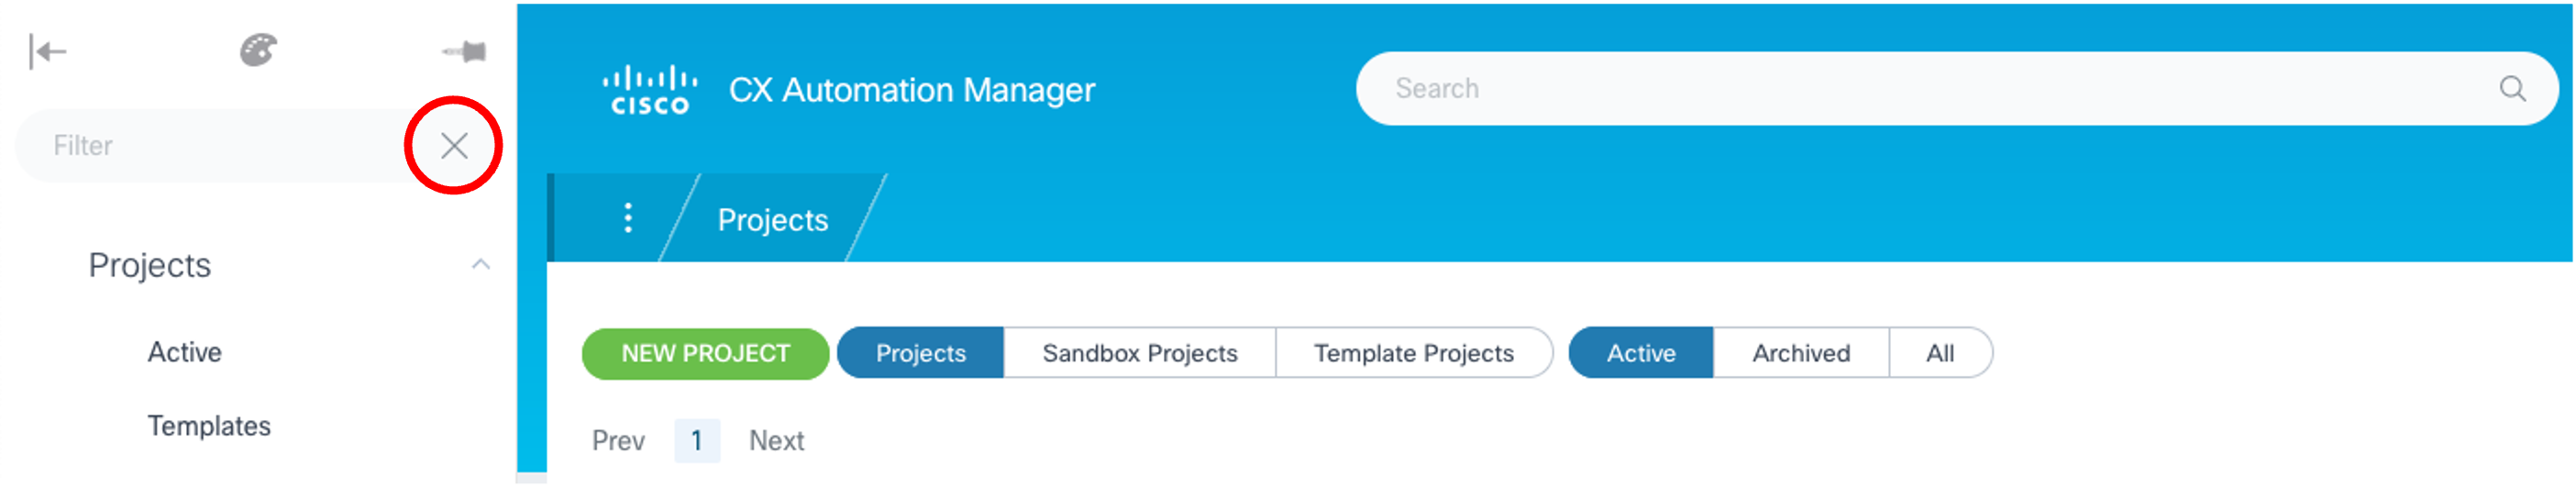
Task: Show Active projects filter
Action: coord(1640,353)
